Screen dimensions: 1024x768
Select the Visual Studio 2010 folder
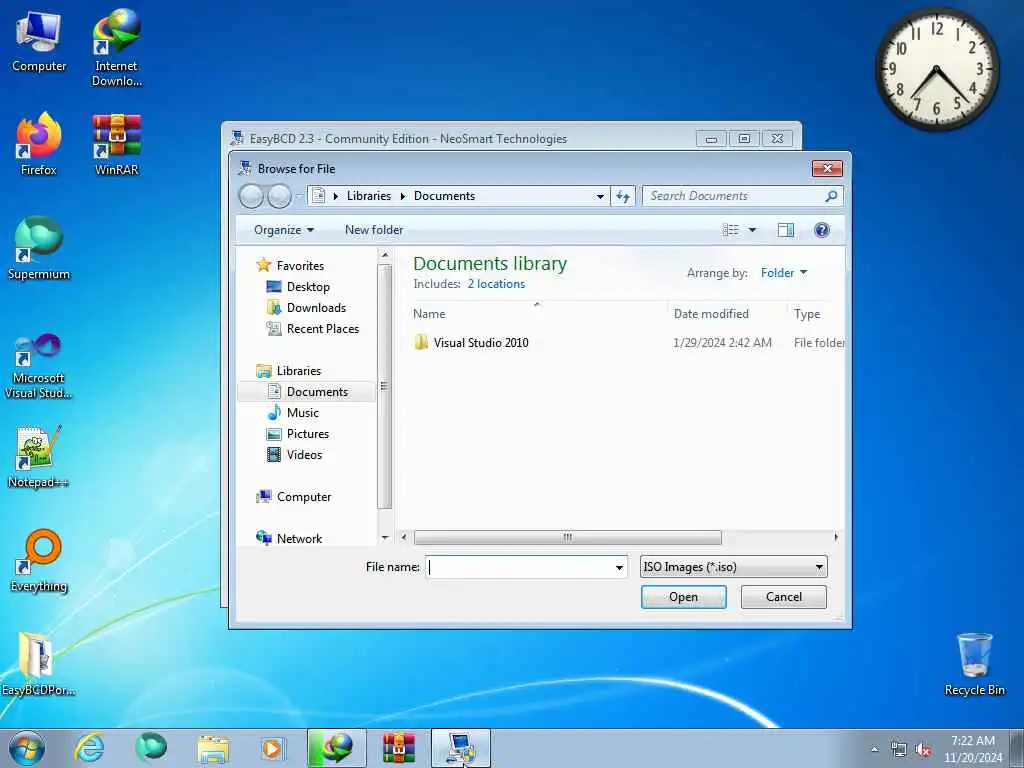click(481, 343)
